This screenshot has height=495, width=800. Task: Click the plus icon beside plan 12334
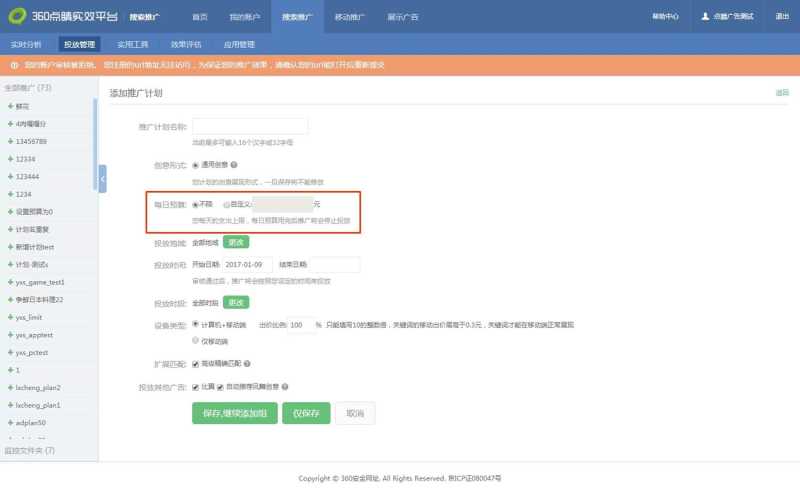click(10, 159)
